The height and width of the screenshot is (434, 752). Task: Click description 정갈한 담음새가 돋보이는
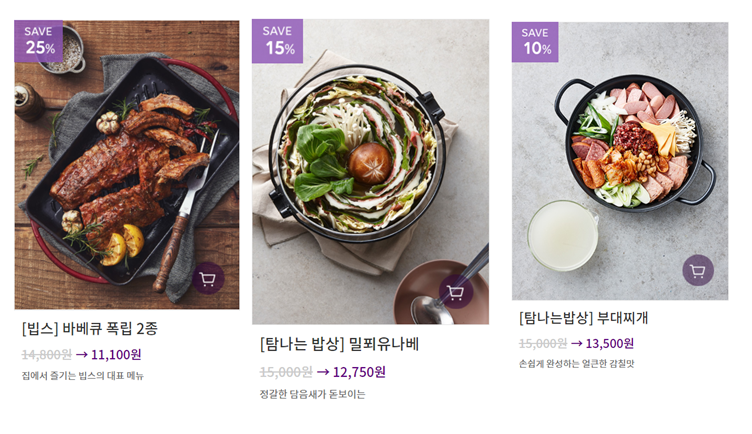click(312, 394)
